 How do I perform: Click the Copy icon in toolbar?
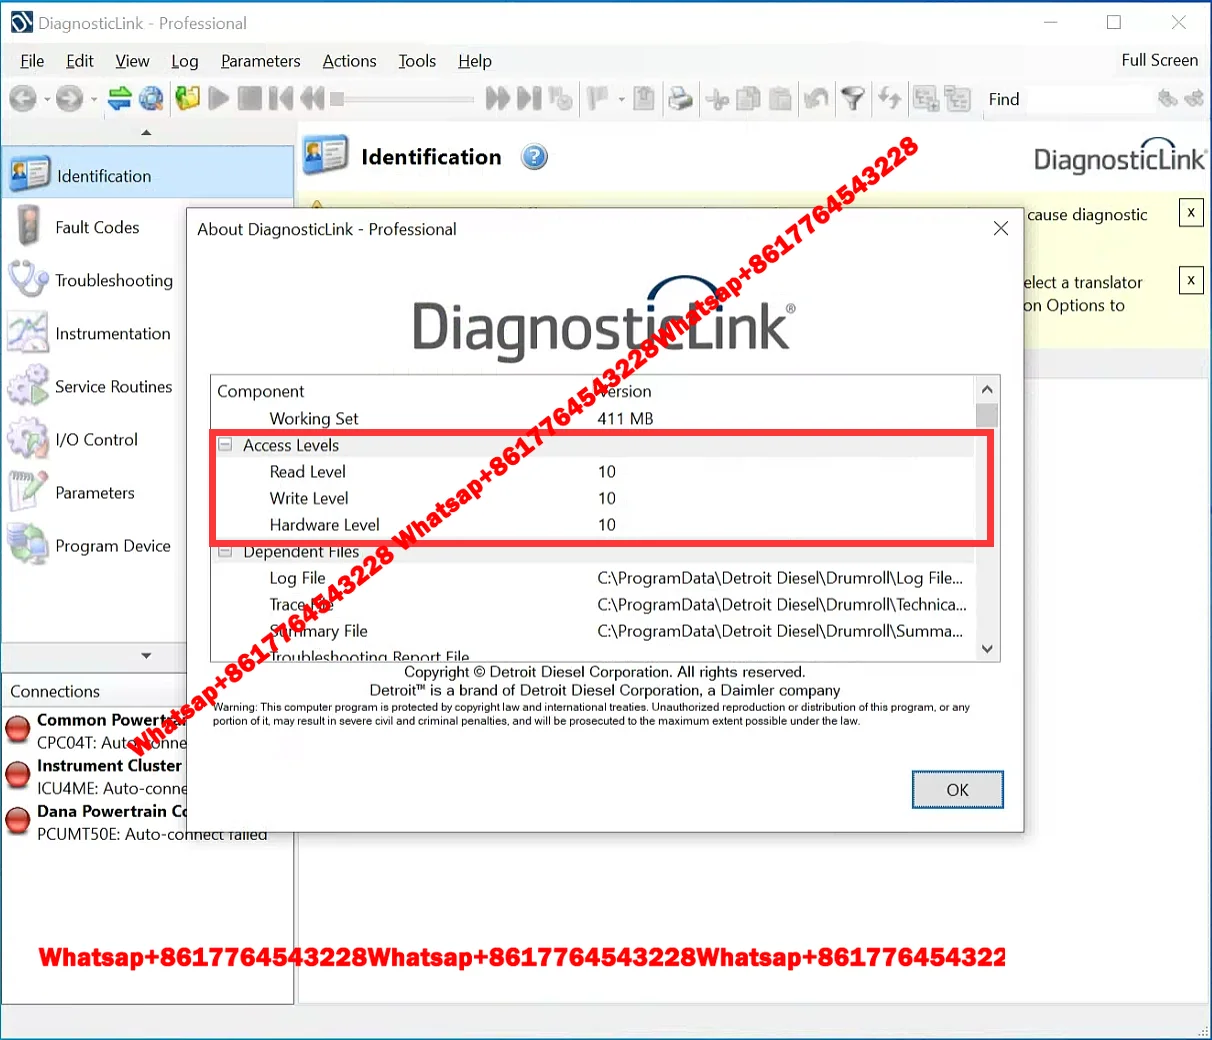point(748,98)
